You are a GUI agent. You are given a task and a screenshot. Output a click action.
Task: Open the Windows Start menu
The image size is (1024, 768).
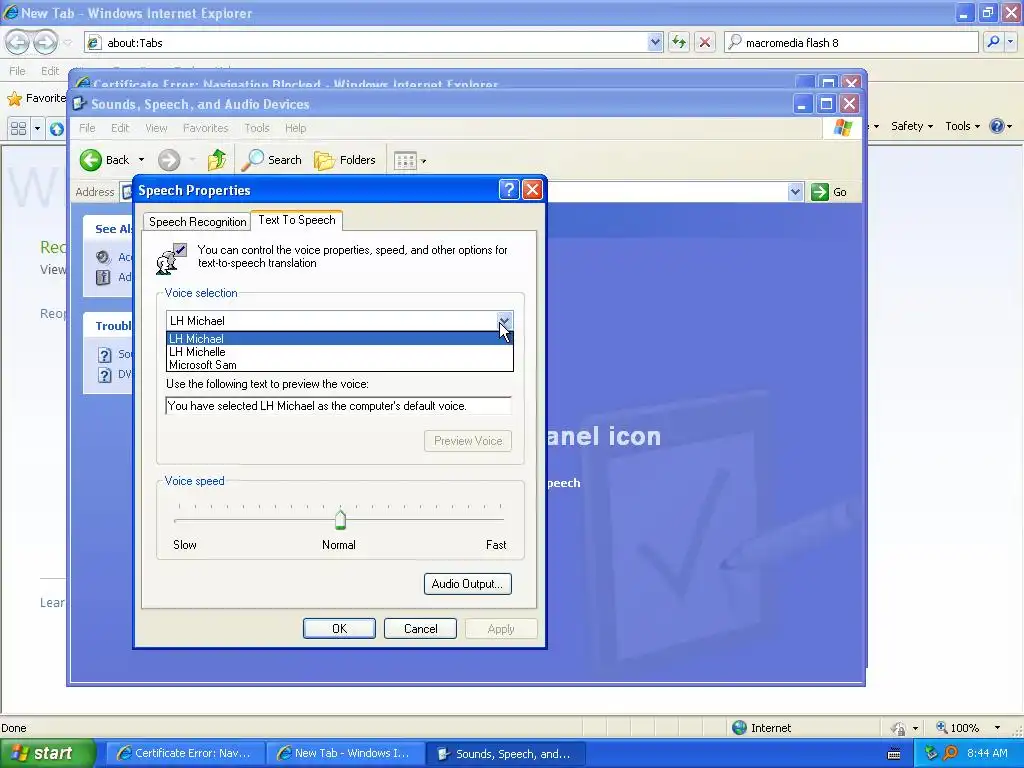pos(47,753)
